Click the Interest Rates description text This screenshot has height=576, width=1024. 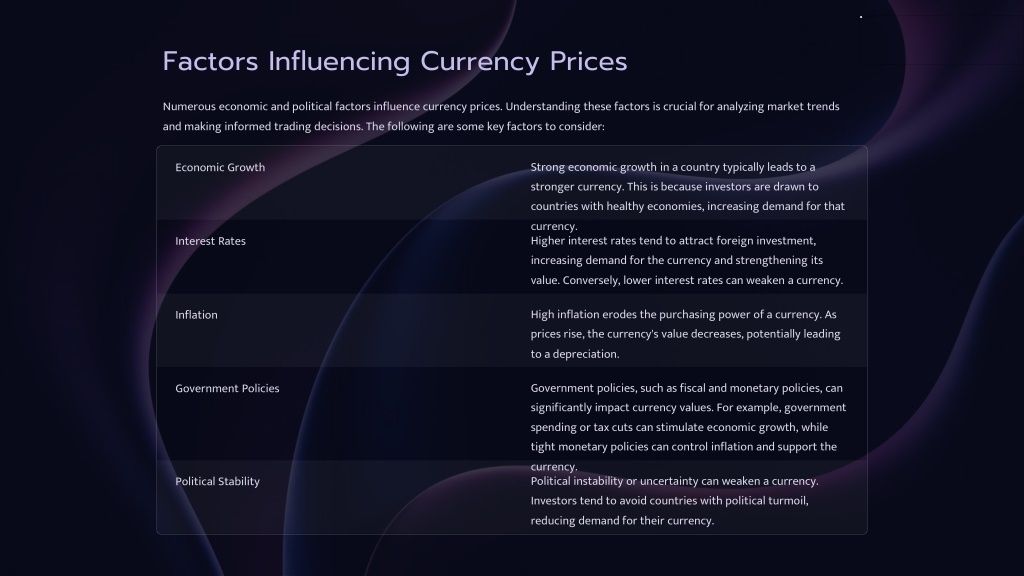[686, 261]
